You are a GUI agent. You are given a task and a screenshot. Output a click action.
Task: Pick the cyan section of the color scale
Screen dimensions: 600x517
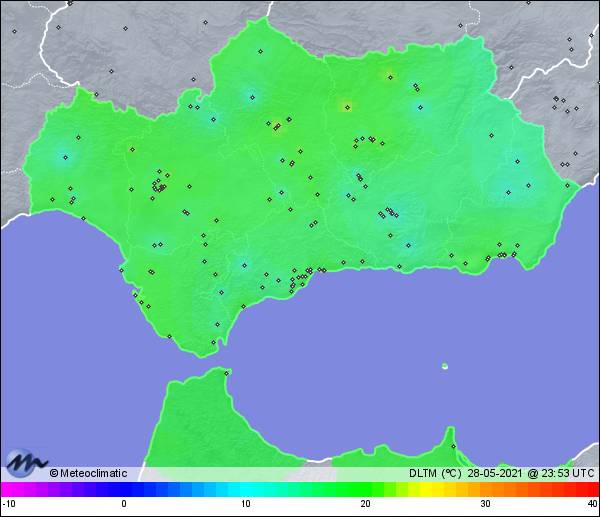pyautogui.click(x=246, y=489)
